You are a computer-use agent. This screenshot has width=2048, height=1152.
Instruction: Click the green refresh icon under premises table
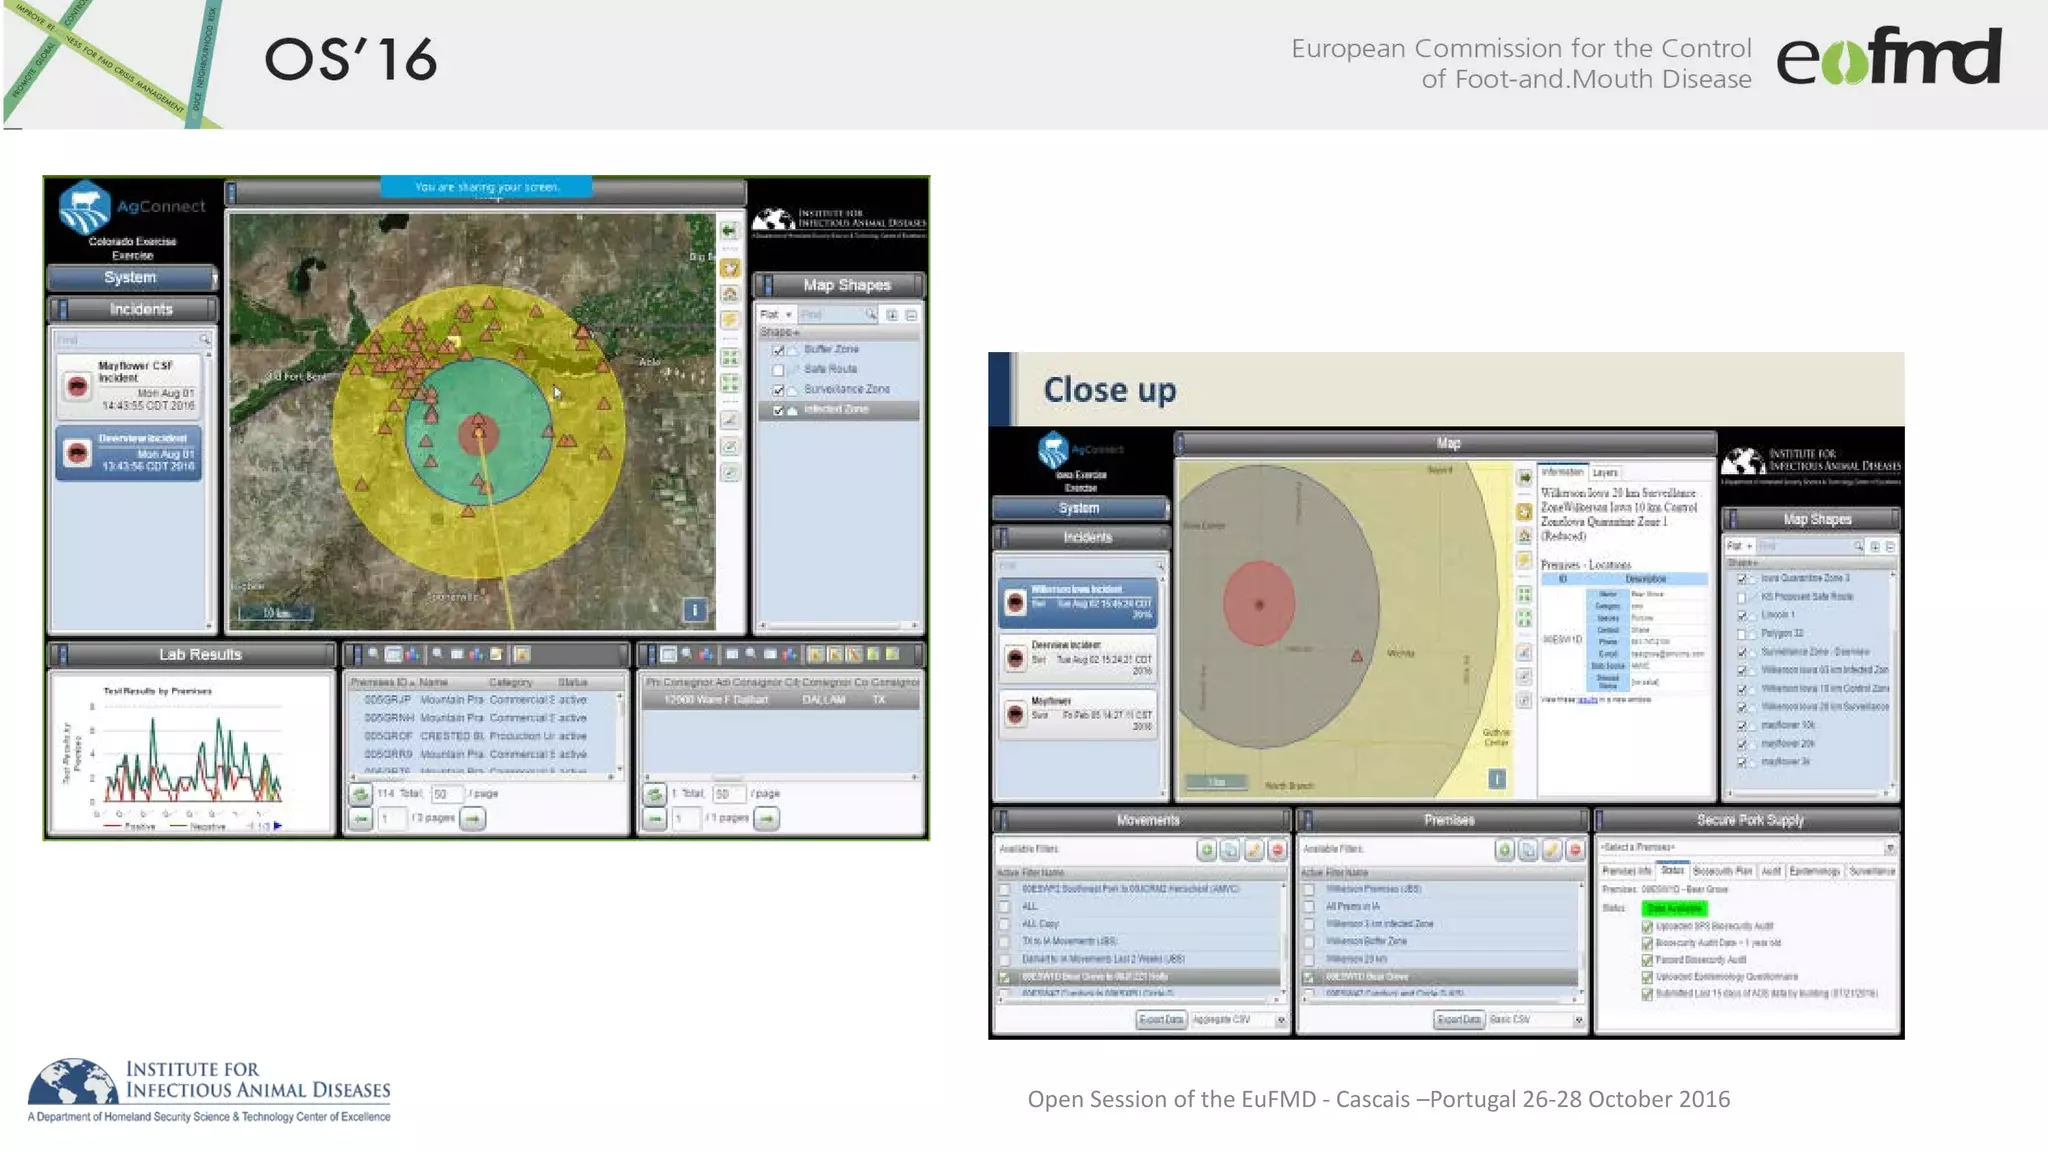(x=360, y=794)
